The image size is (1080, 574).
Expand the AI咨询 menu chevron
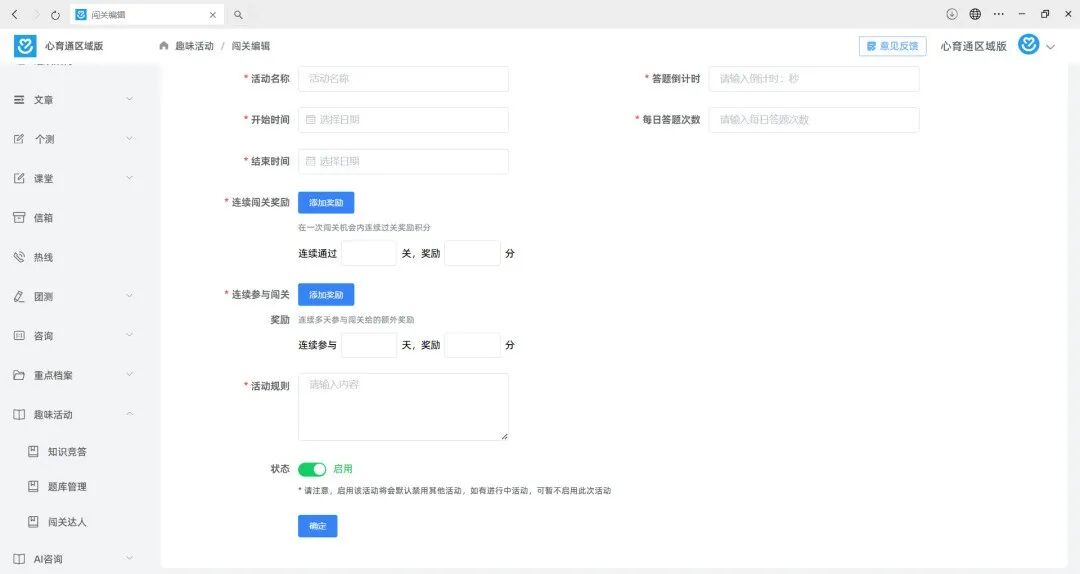tap(129, 558)
